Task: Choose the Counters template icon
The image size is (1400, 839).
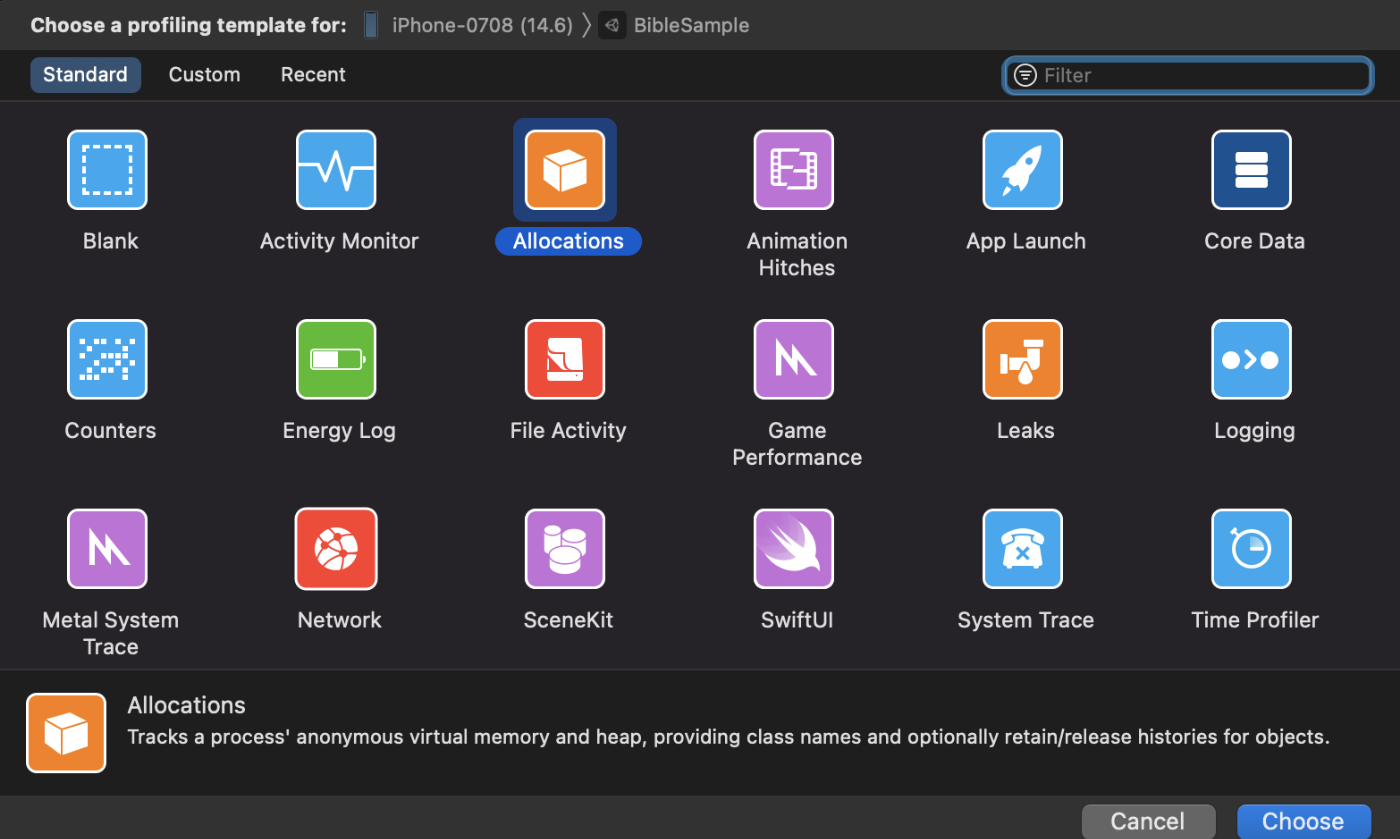Action: (x=107, y=359)
